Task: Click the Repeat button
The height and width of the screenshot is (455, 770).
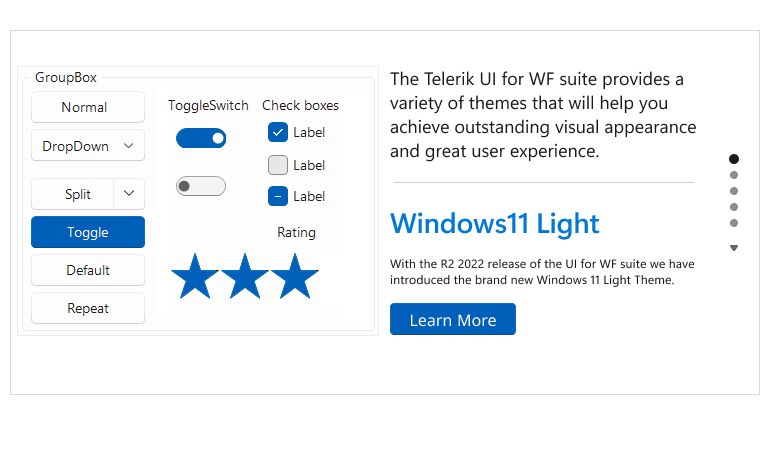Action: pos(88,308)
